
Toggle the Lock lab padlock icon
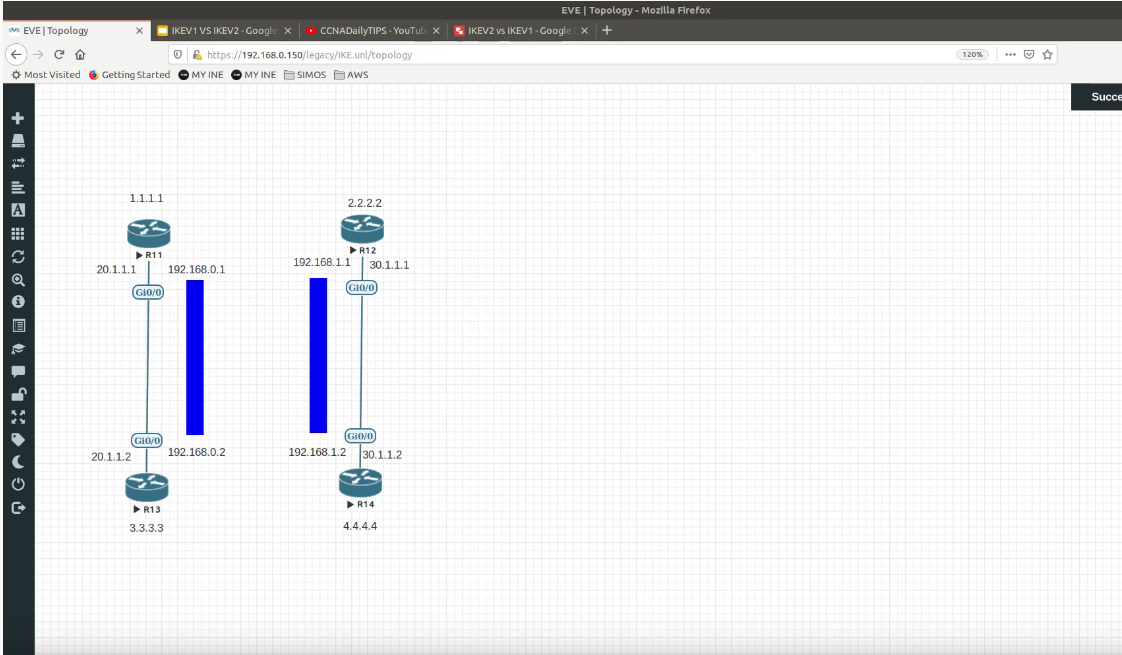(x=18, y=394)
